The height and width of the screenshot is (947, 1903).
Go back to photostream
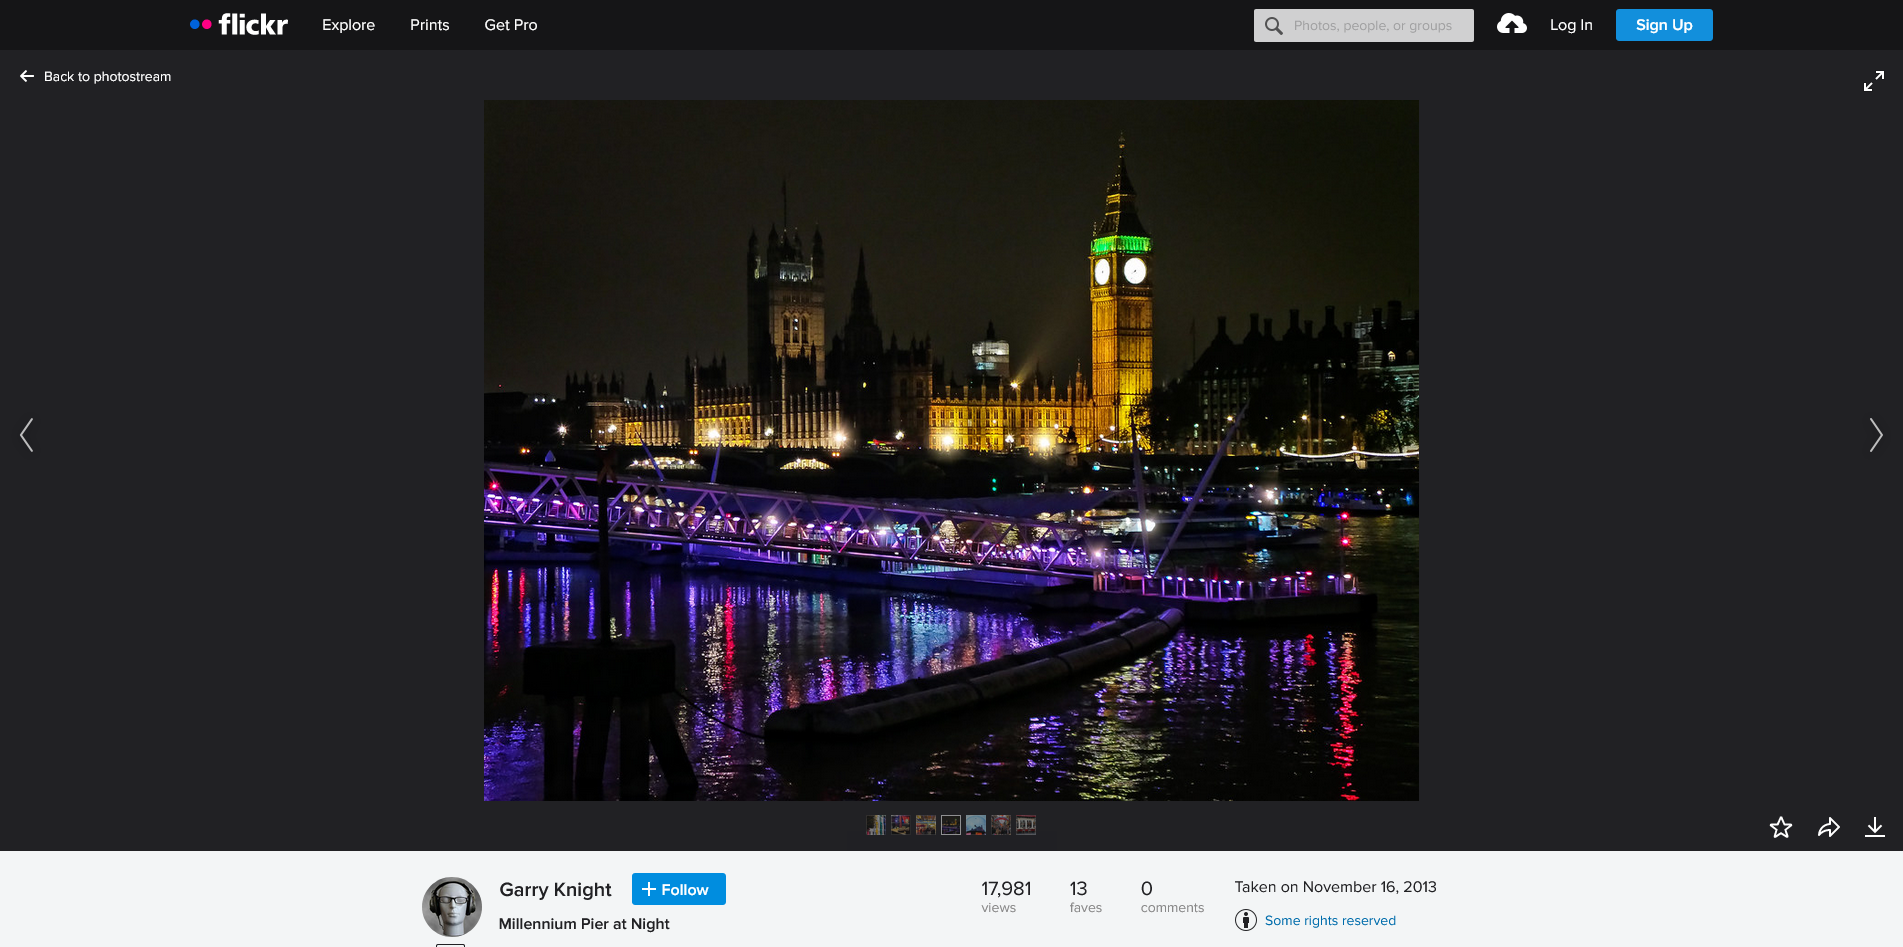pos(96,77)
